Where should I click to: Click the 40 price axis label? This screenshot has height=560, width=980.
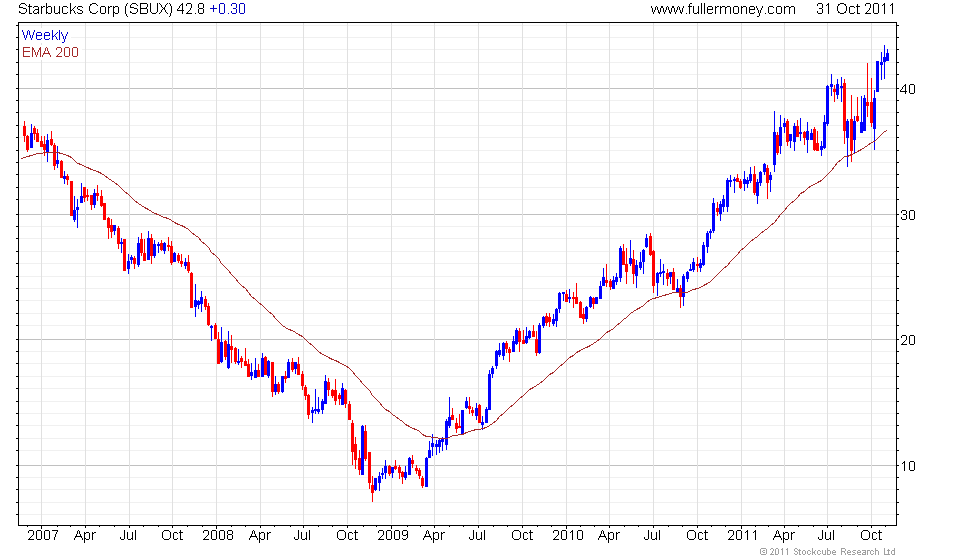(908, 89)
